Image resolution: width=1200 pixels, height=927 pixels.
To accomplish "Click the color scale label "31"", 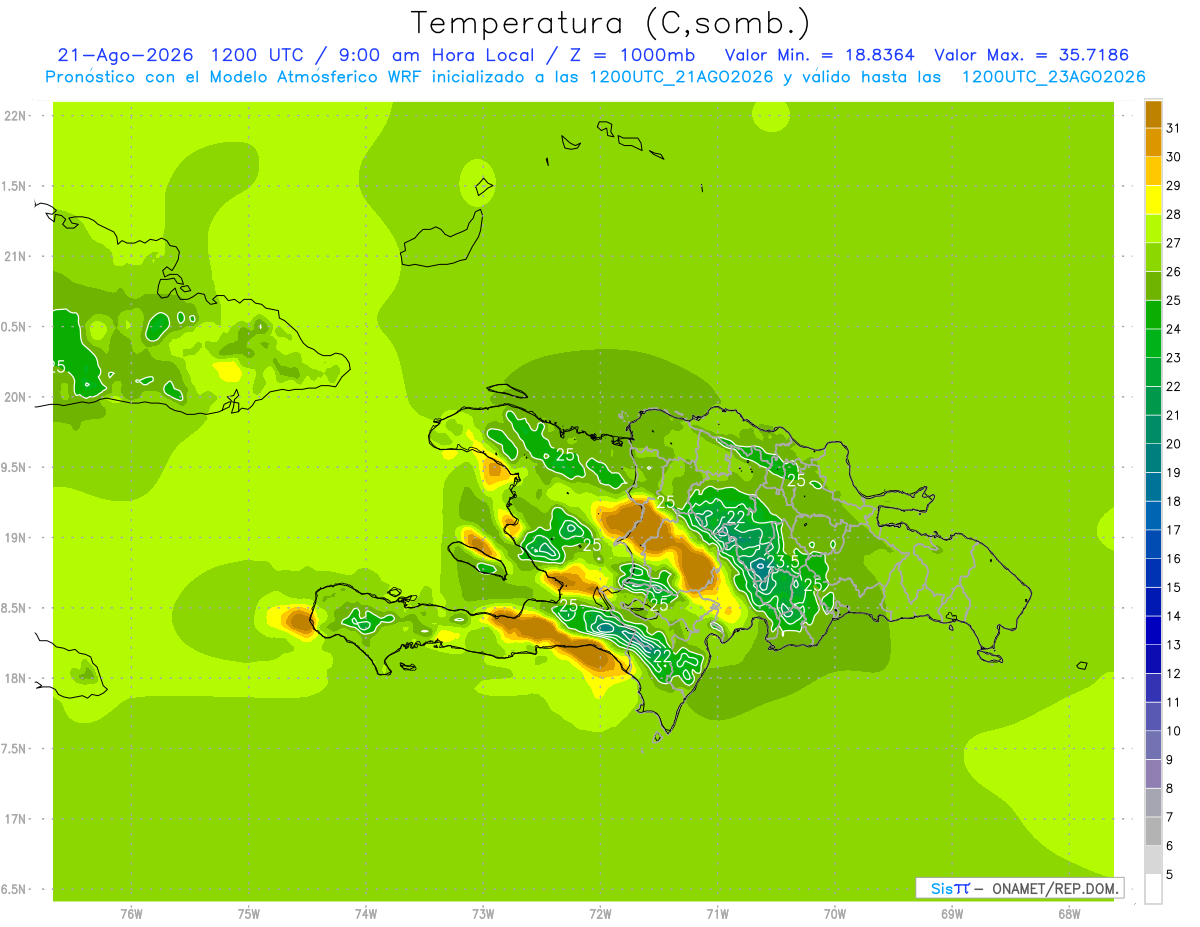I will point(1173,128).
